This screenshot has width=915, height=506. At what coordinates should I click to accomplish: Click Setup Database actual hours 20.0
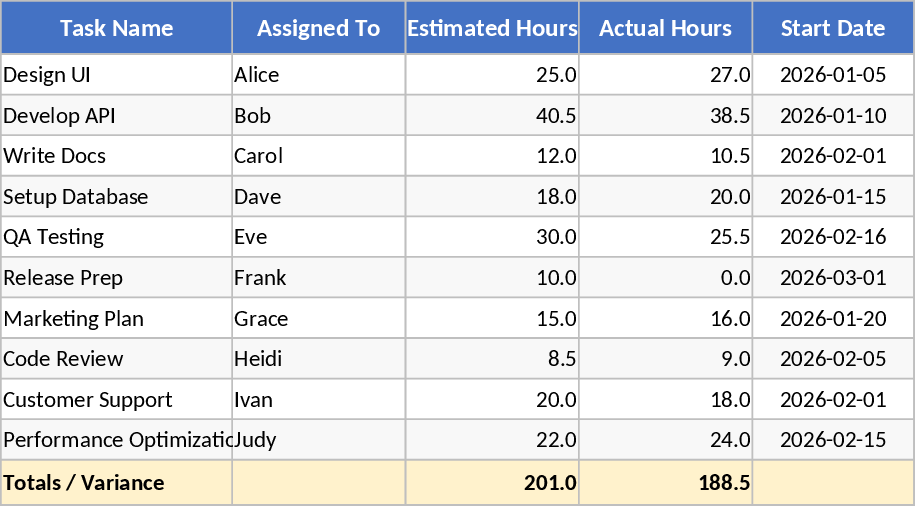(x=665, y=197)
